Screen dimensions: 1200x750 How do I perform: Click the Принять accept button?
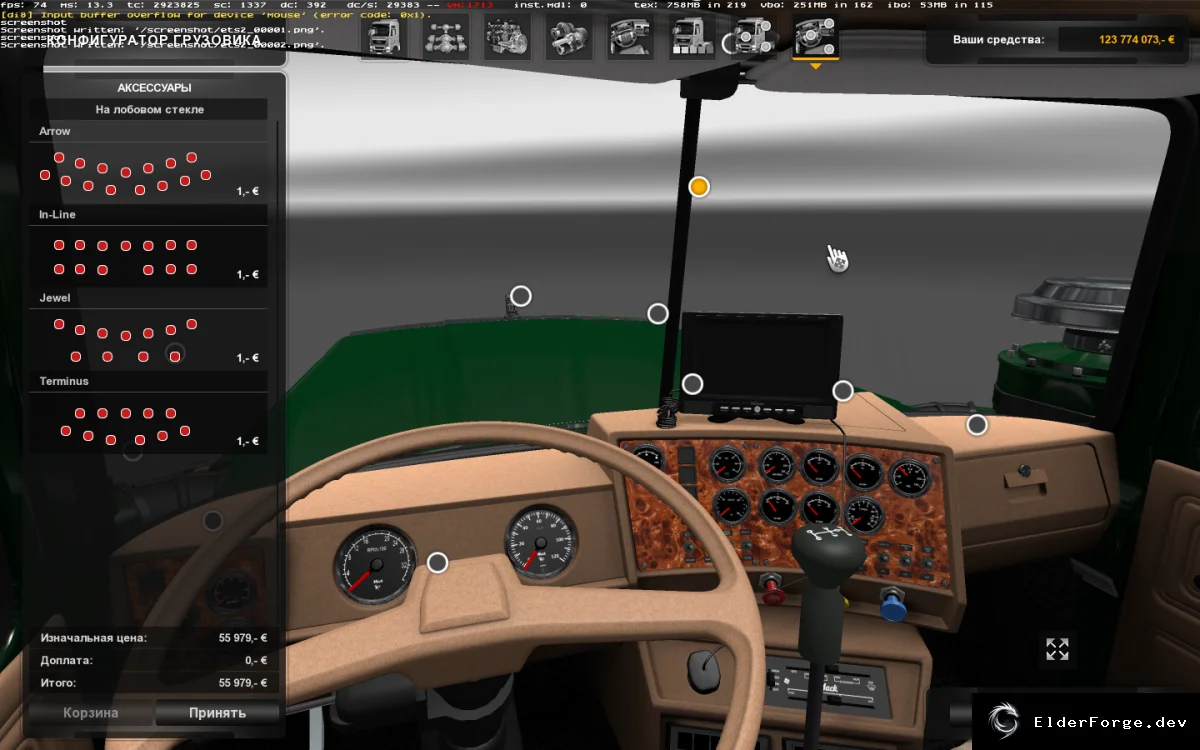tap(217, 713)
